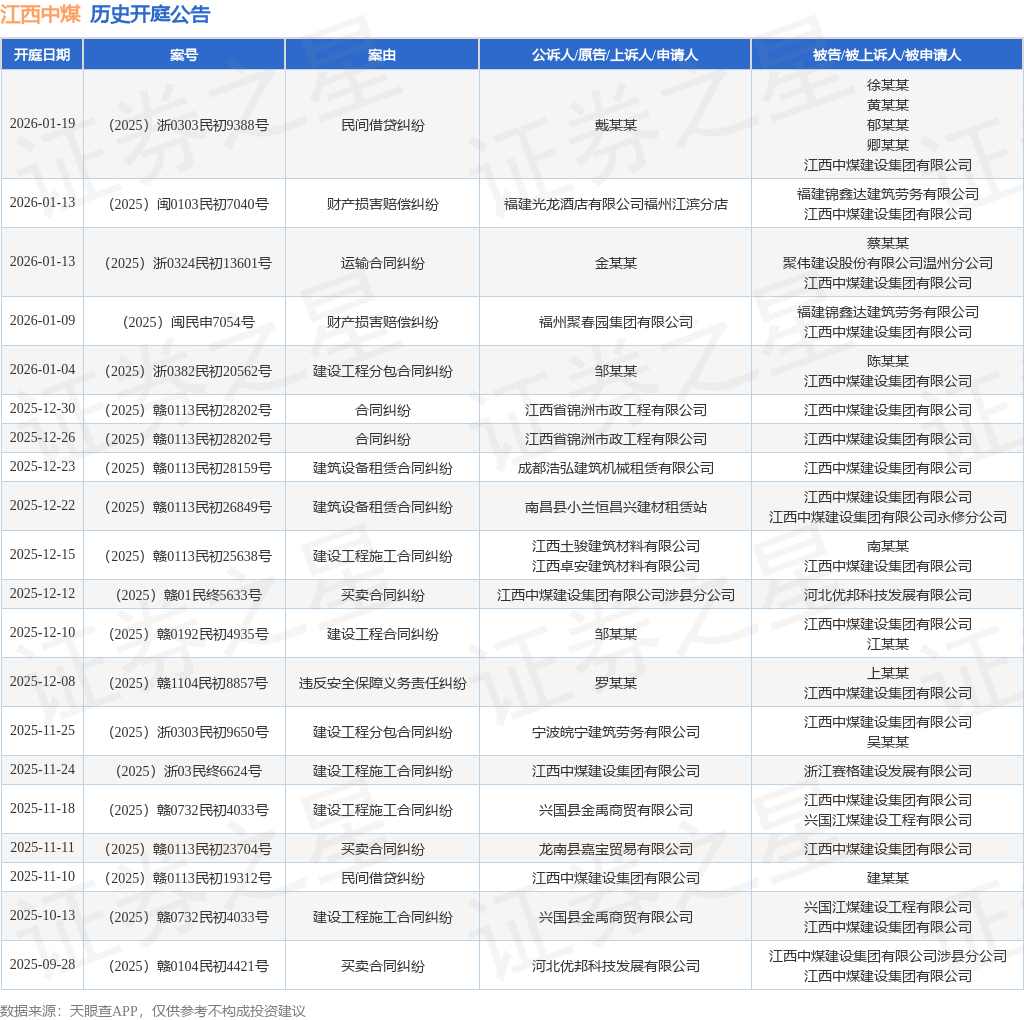This screenshot has height=1020, width=1024.
Task: Click the 违反安全保障义务责任纠纷 cell
Action: click(x=383, y=683)
